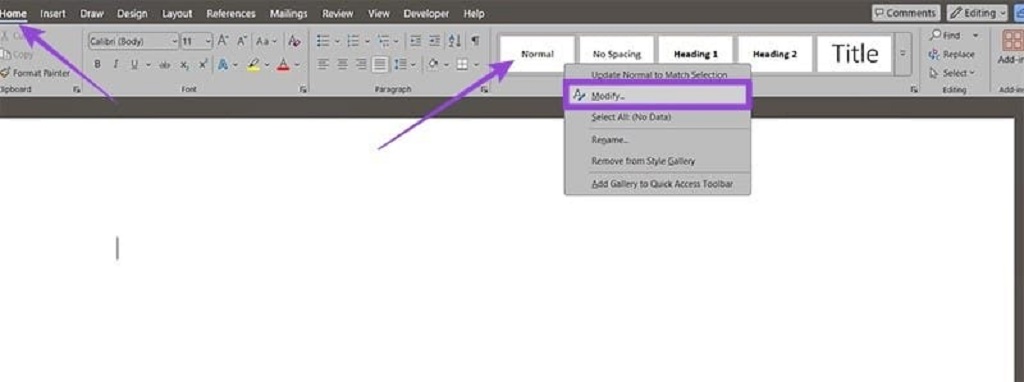The image size is (1024, 382).
Task: Expand the Styles gallery arrow
Action: (x=903, y=53)
